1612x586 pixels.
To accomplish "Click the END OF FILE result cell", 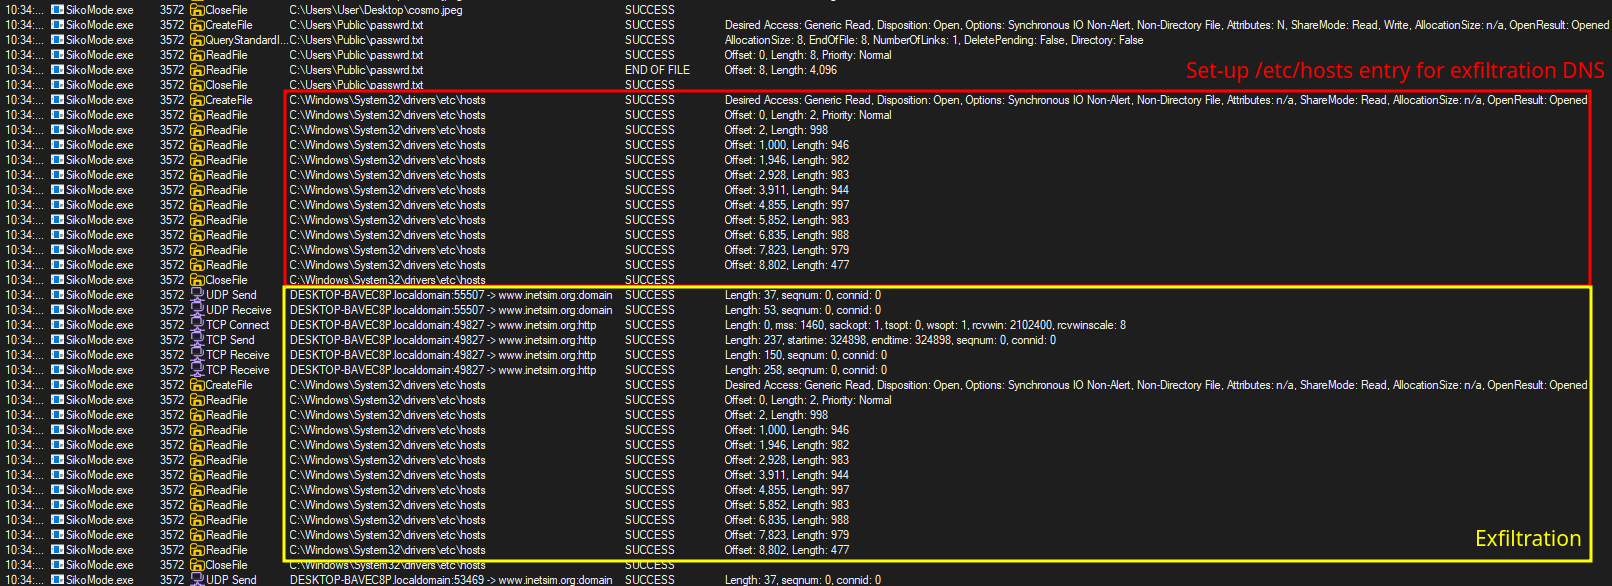I will 657,70.
